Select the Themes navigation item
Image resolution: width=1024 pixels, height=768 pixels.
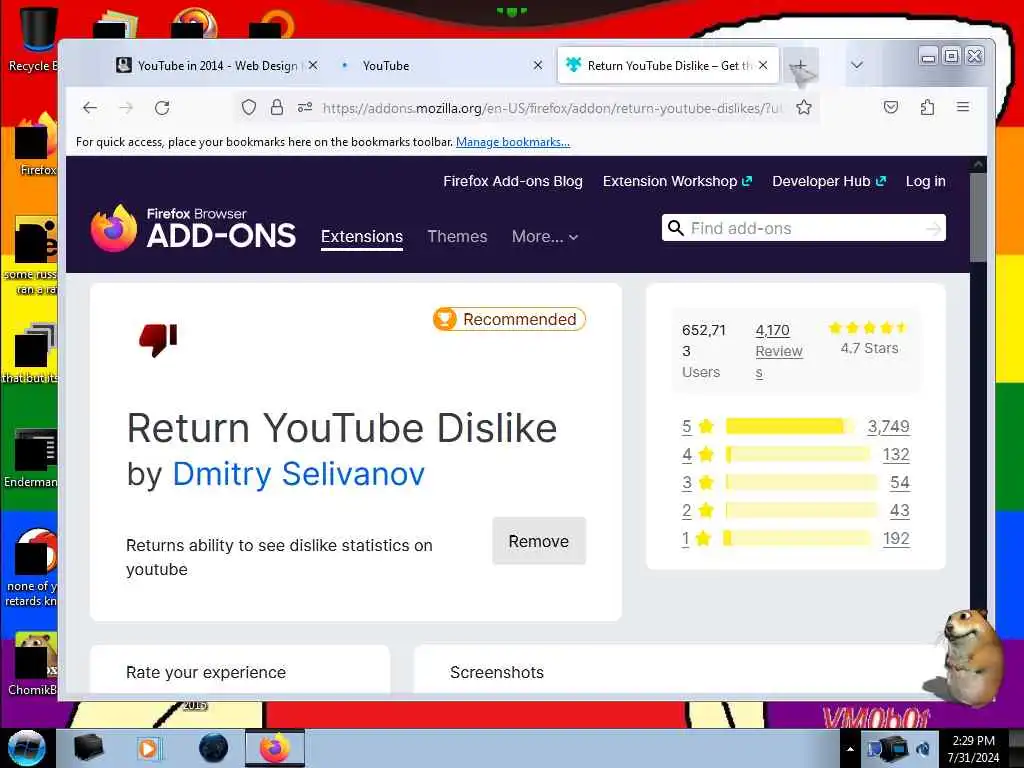tap(457, 236)
